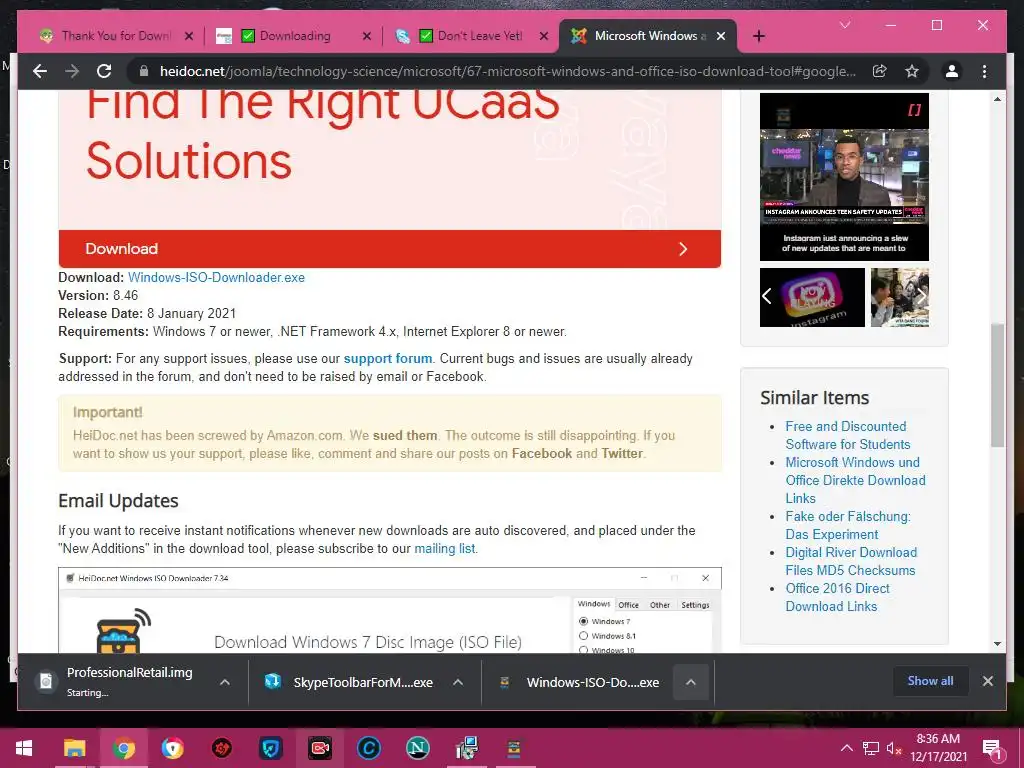1024x768 pixels.
Task: Select Windows 8.1 radio in tool screenshot
Action: pyautogui.click(x=584, y=635)
